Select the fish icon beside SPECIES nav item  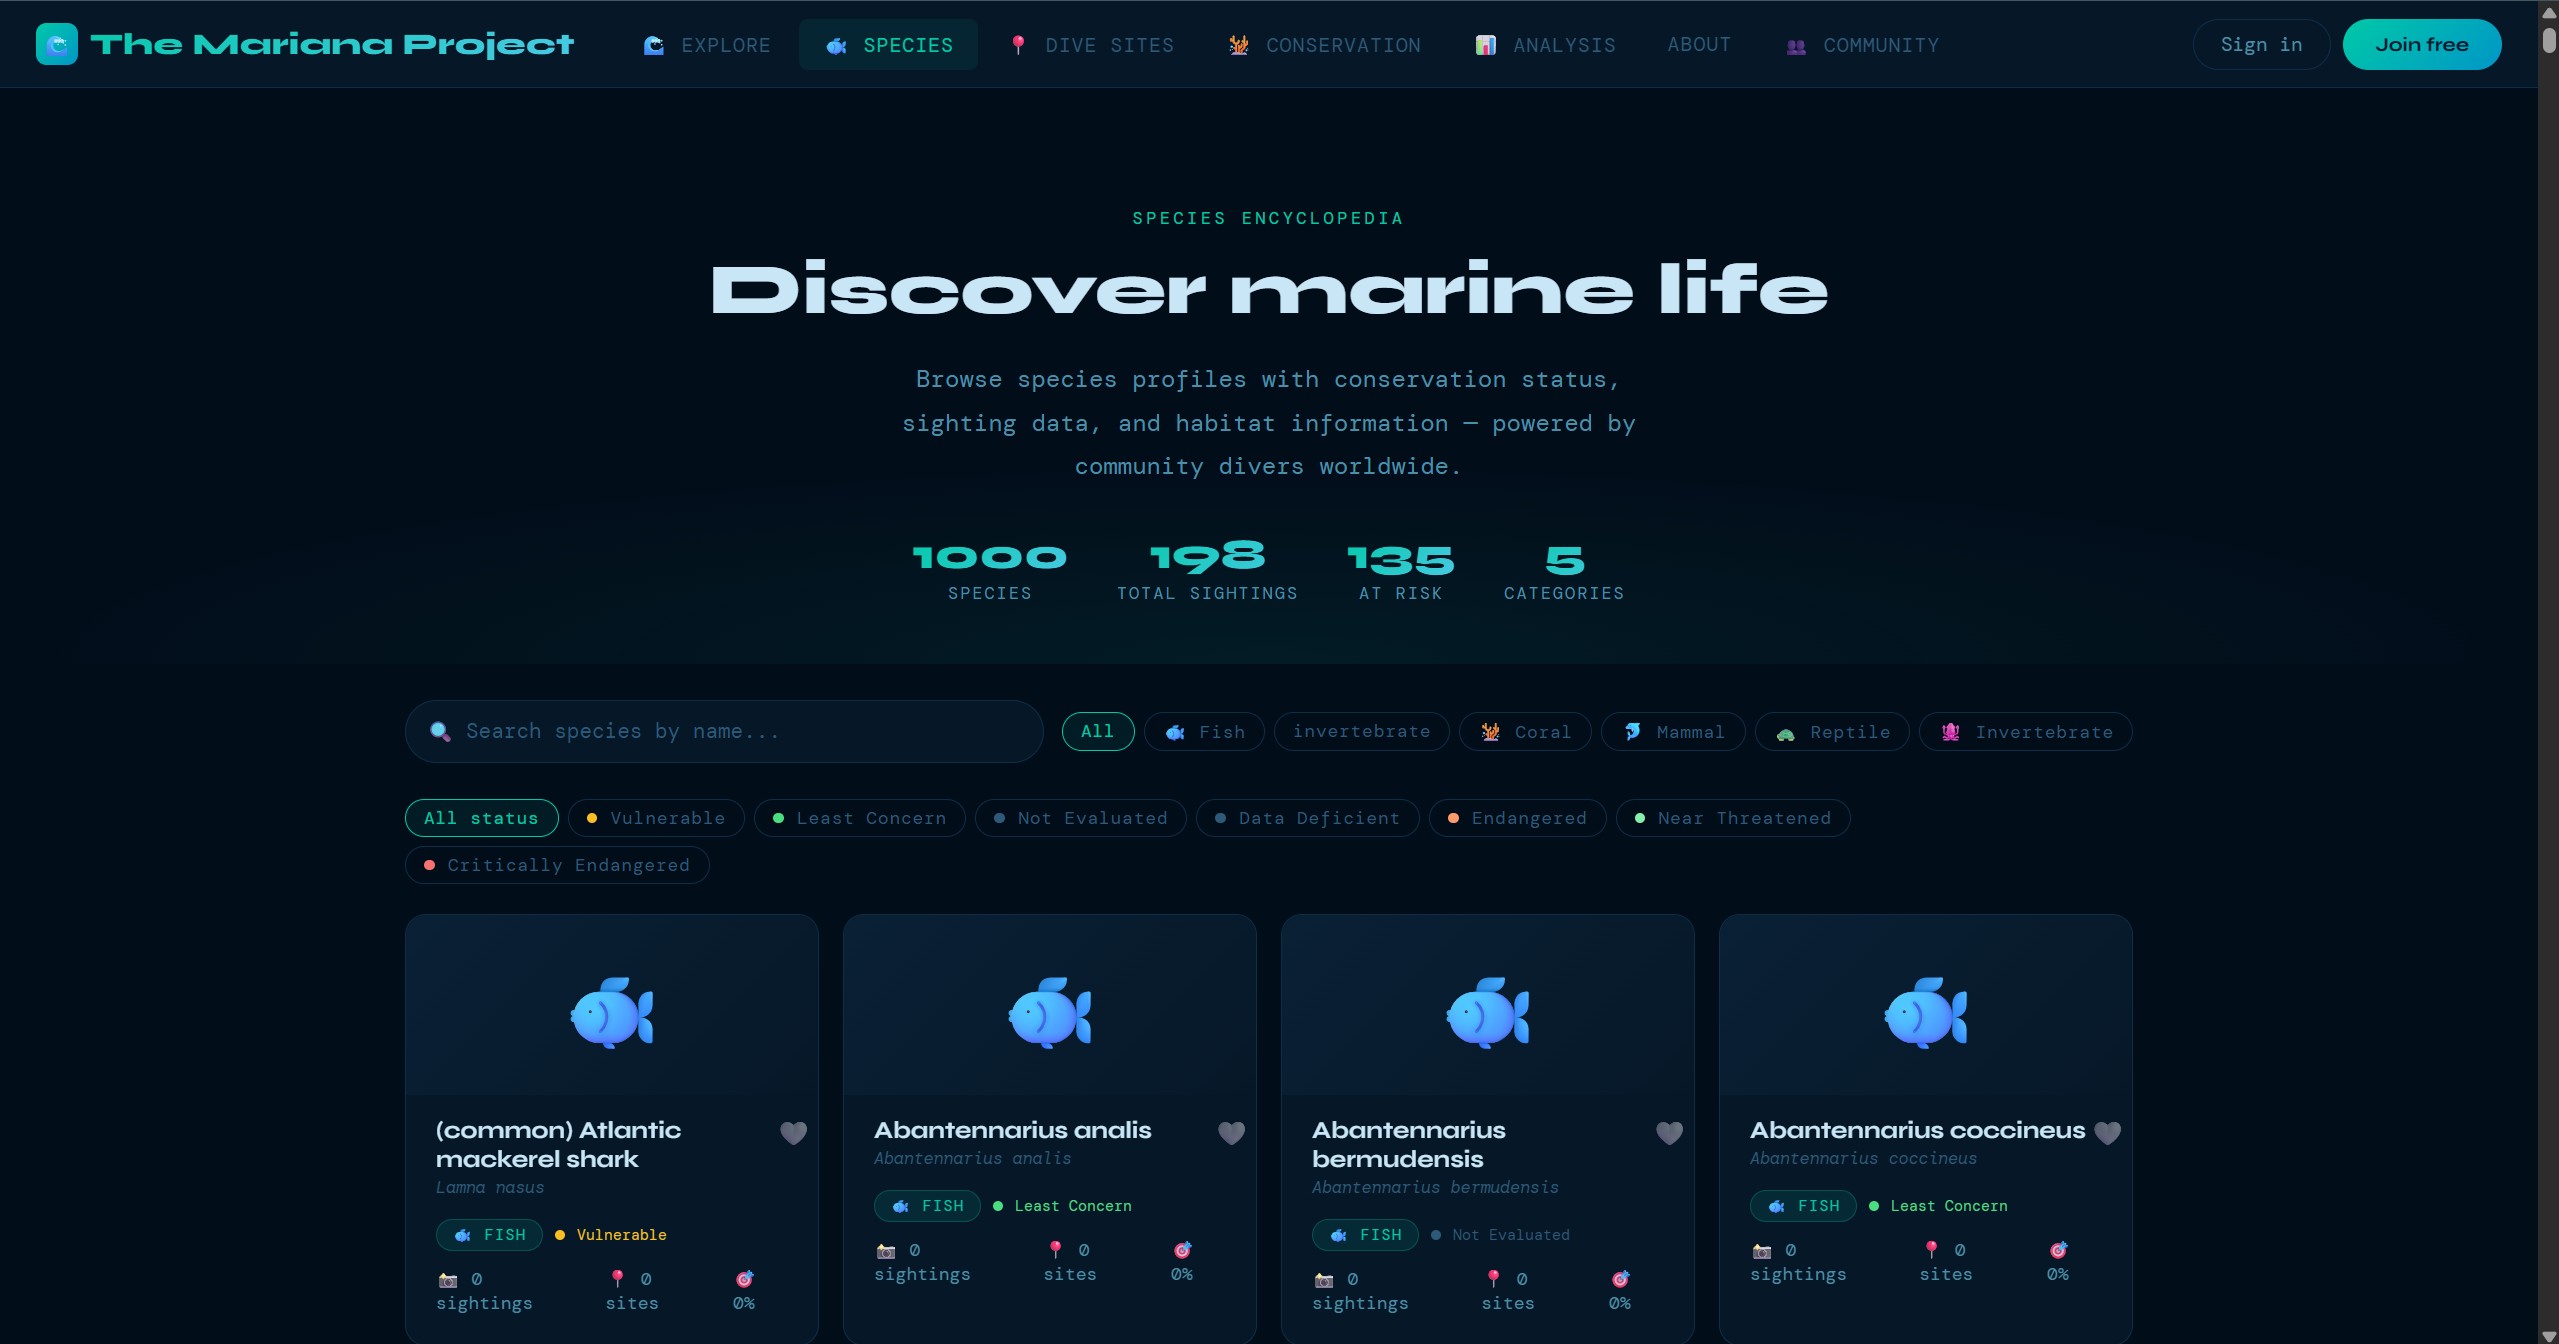836,45
